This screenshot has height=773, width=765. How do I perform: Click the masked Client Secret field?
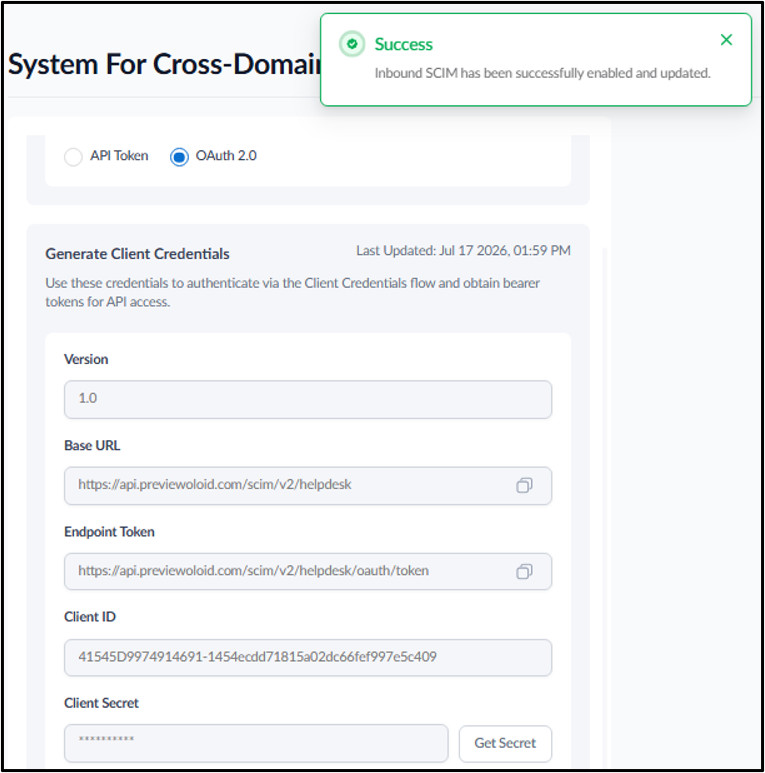tap(256, 743)
